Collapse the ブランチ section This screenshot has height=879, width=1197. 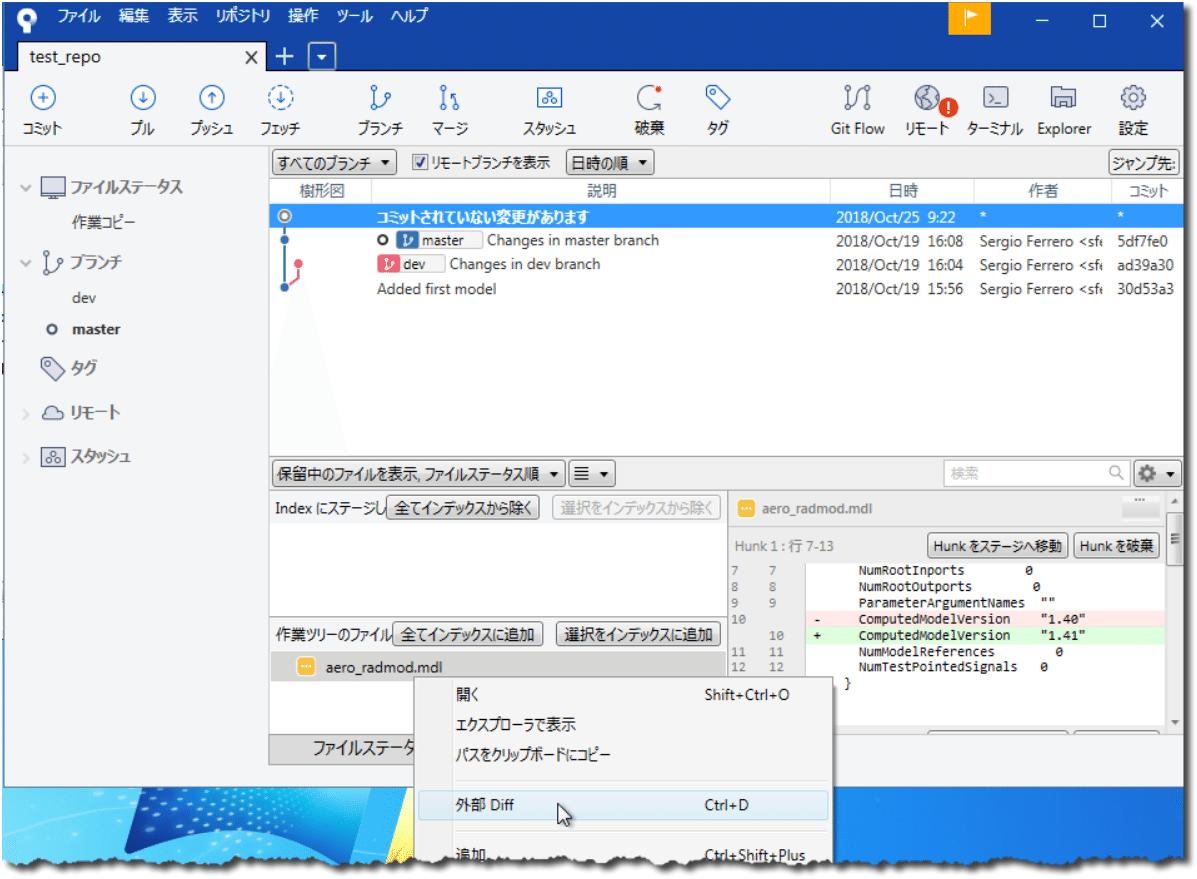tap(25, 263)
